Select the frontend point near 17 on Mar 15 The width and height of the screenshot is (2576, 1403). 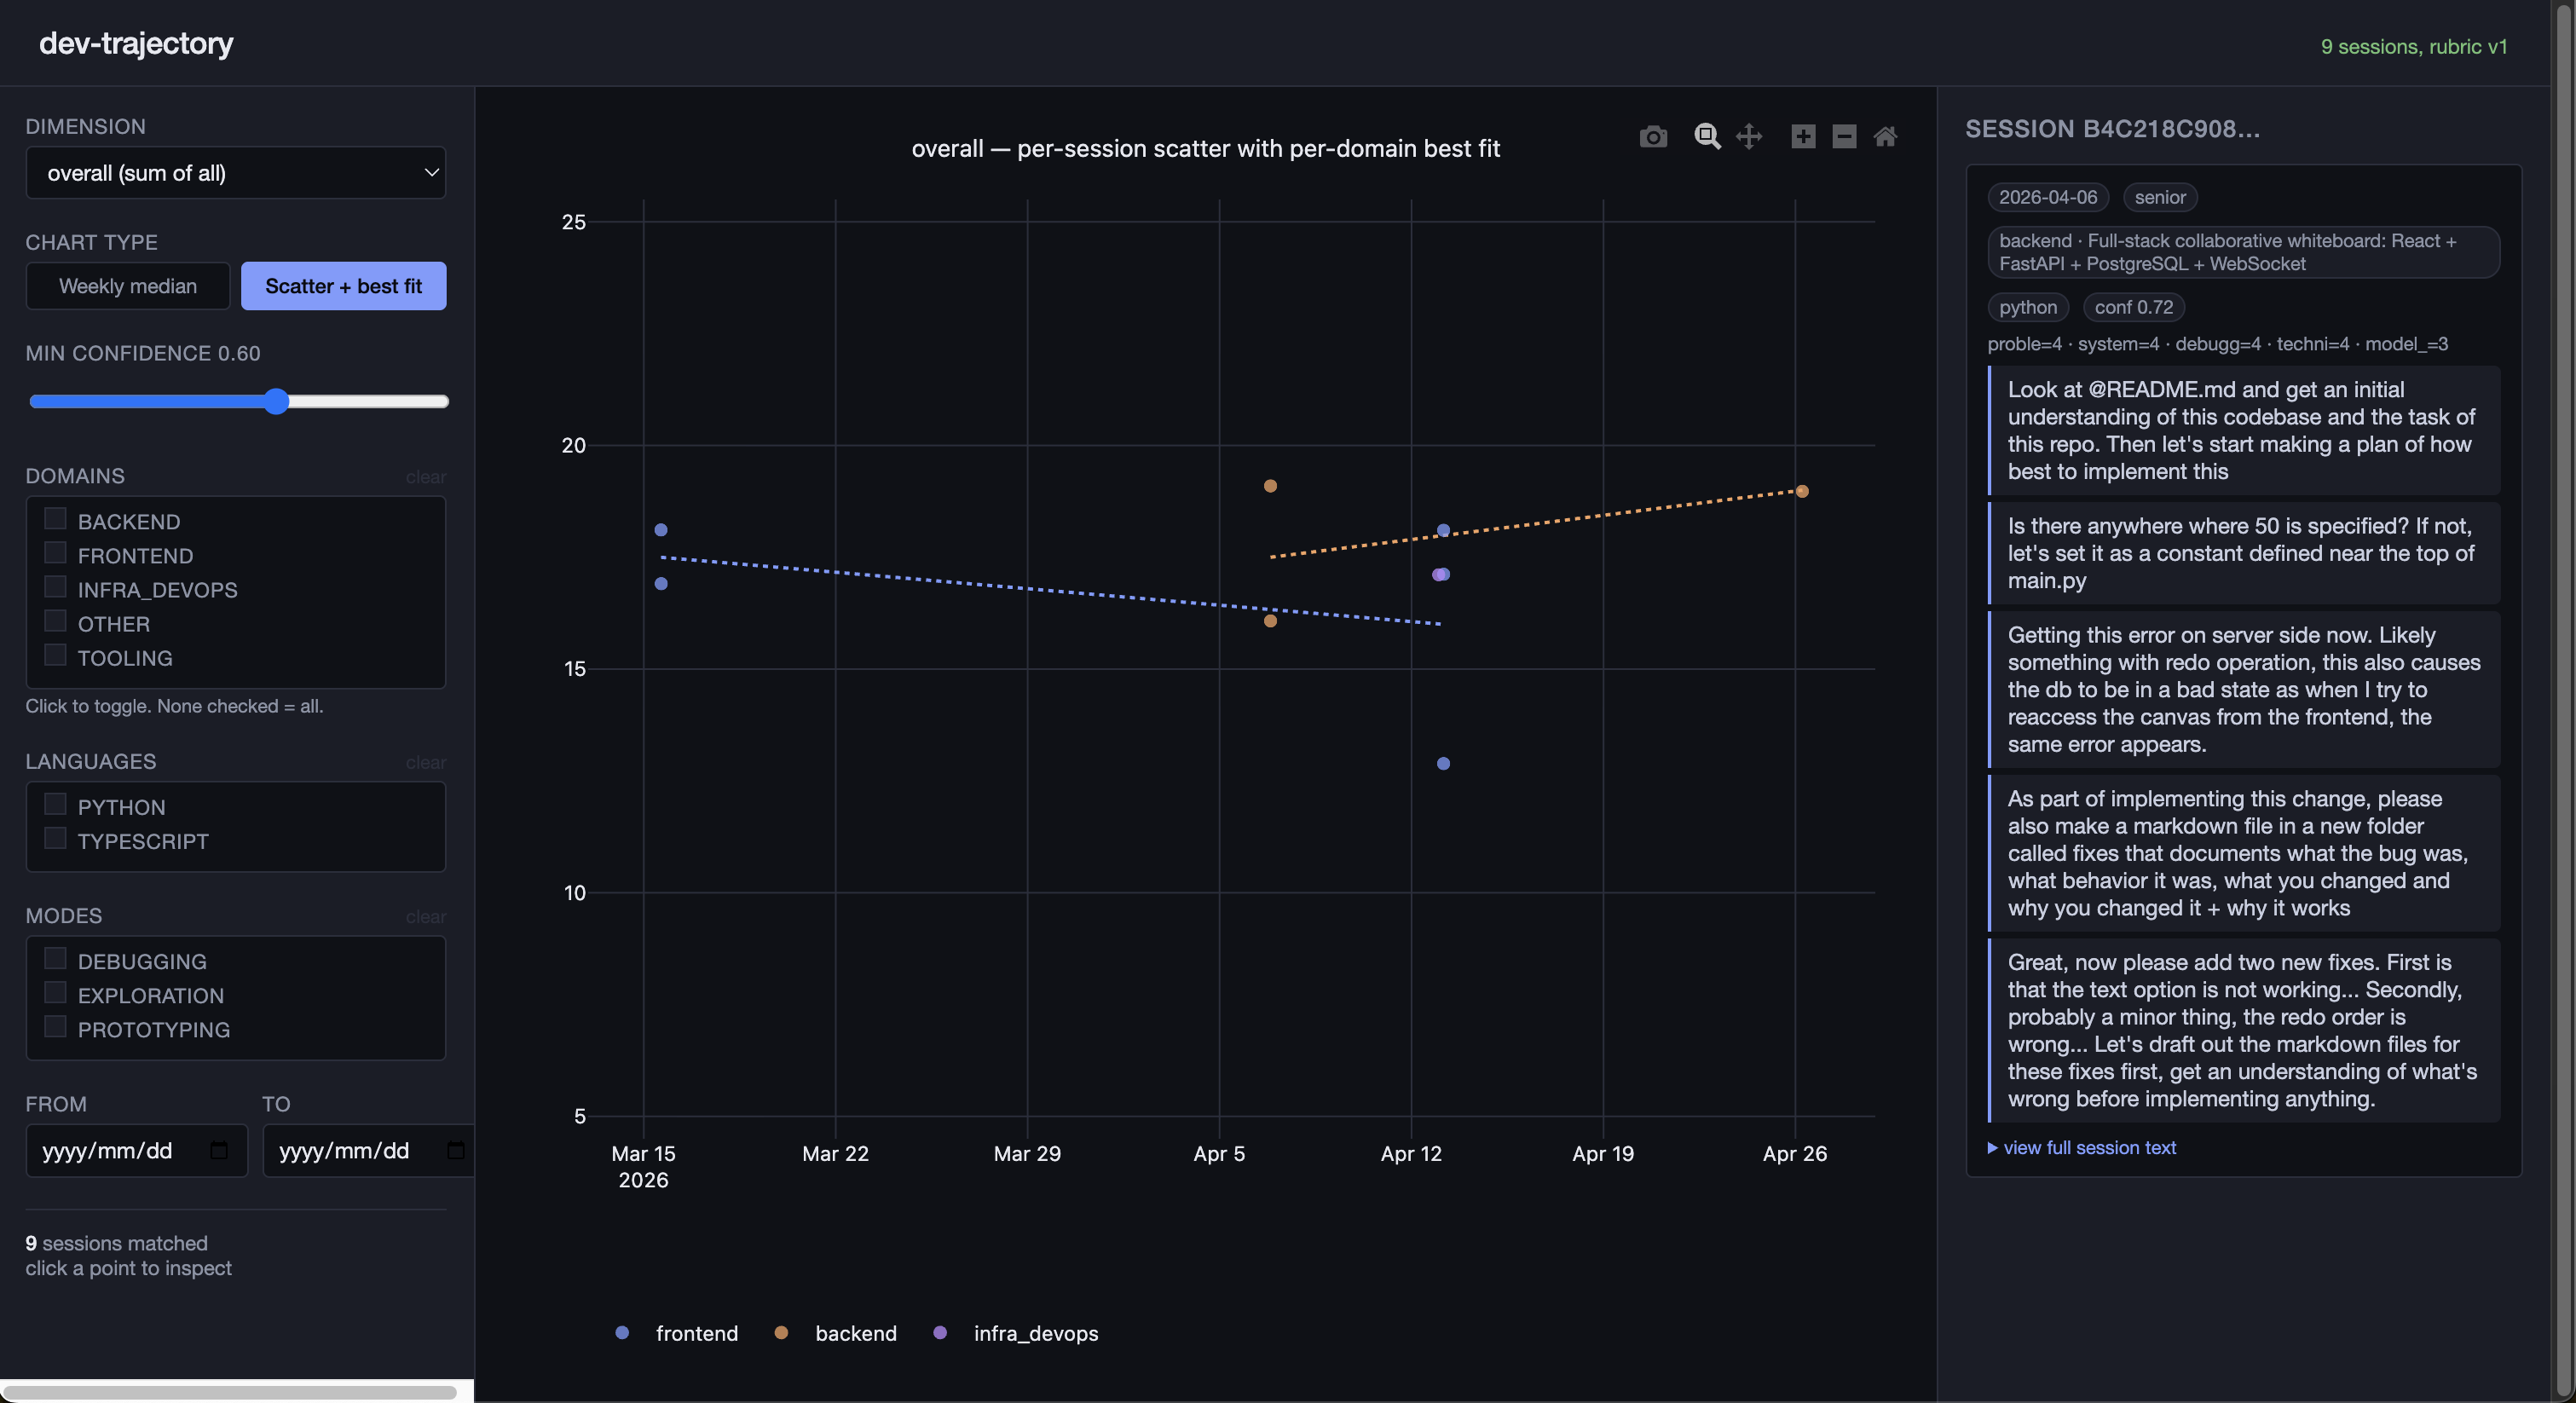pyautogui.click(x=661, y=584)
